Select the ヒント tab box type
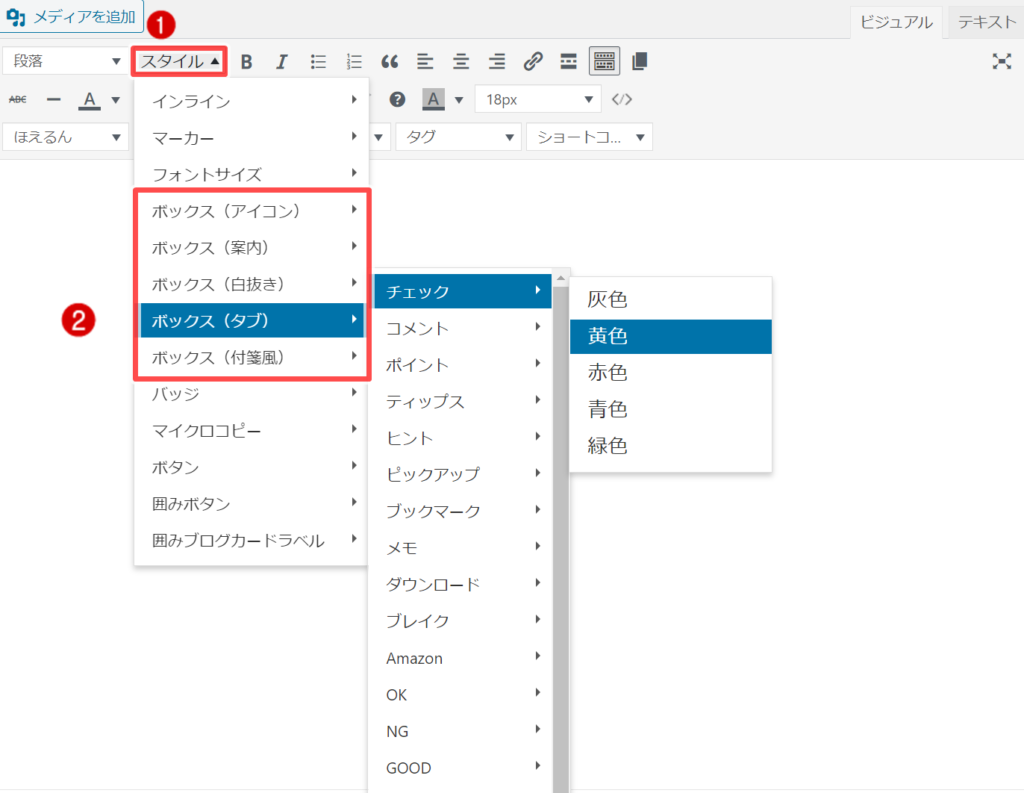Viewport: 1024px width, 793px height. coord(462,438)
